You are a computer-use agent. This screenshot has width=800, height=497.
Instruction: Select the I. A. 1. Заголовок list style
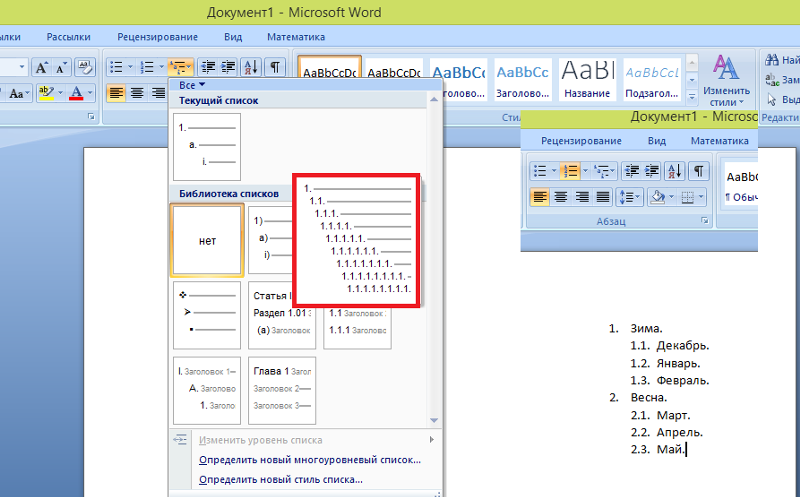pyautogui.click(x=207, y=391)
